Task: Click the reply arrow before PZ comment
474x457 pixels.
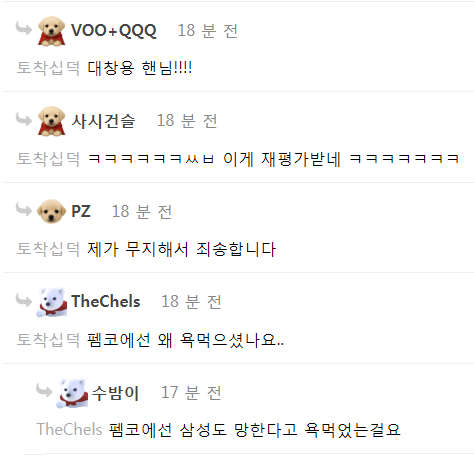Action: (x=24, y=209)
